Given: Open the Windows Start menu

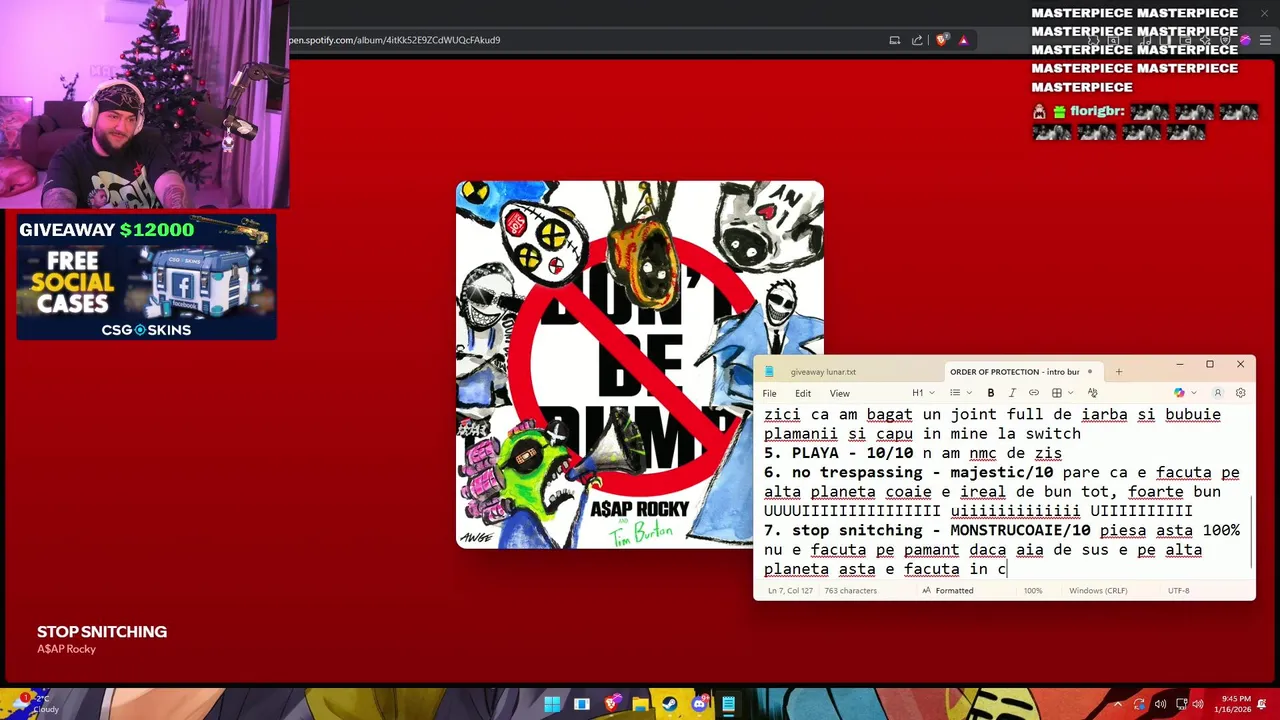Looking at the screenshot, I should [x=552, y=704].
